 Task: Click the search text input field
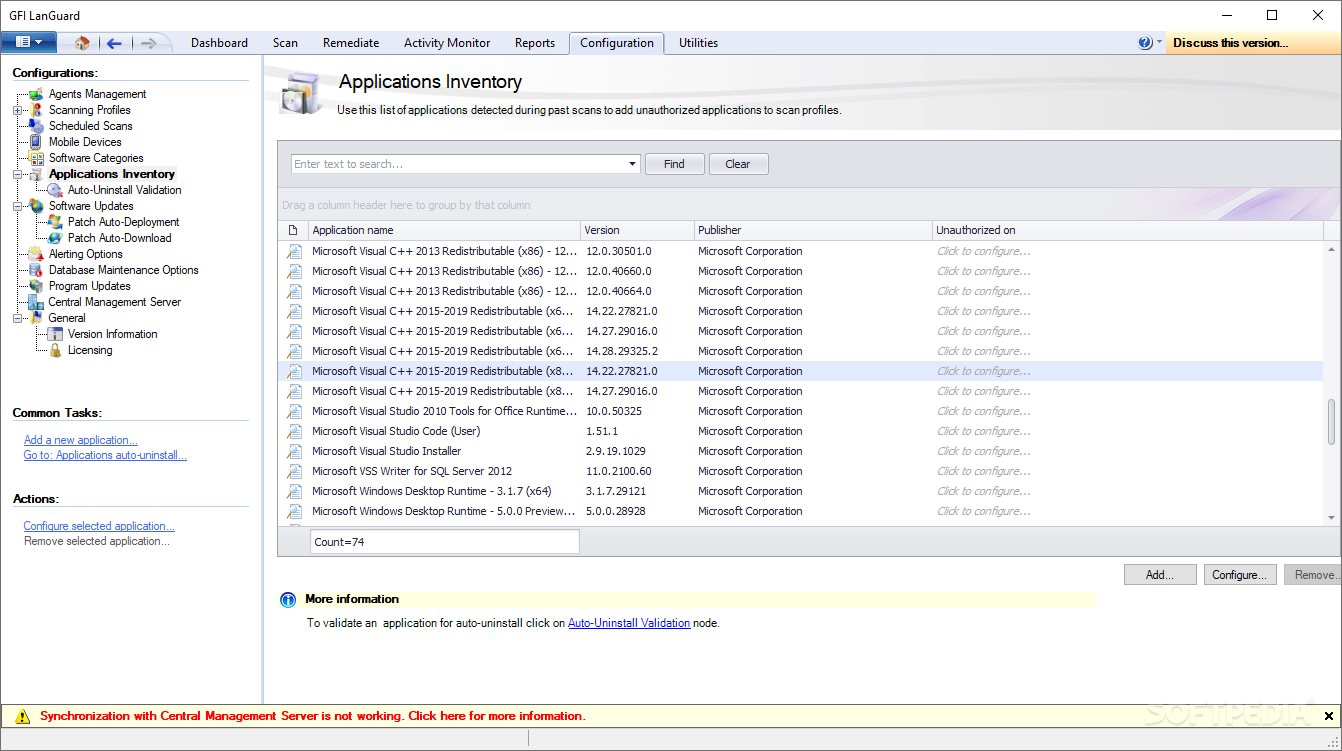[x=458, y=164]
